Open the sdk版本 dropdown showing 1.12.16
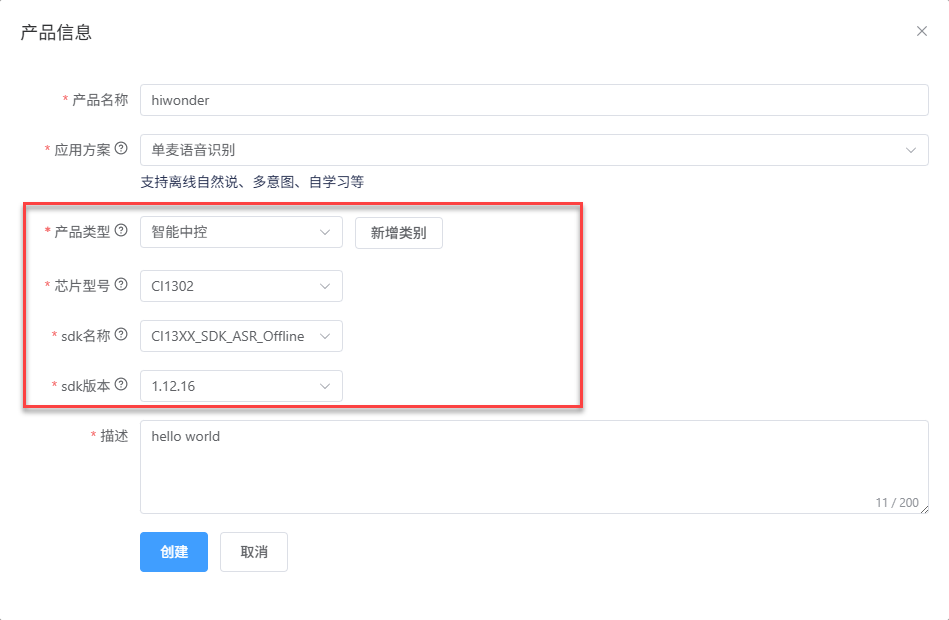The height and width of the screenshot is (620, 949). pyautogui.click(x=241, y=386)
